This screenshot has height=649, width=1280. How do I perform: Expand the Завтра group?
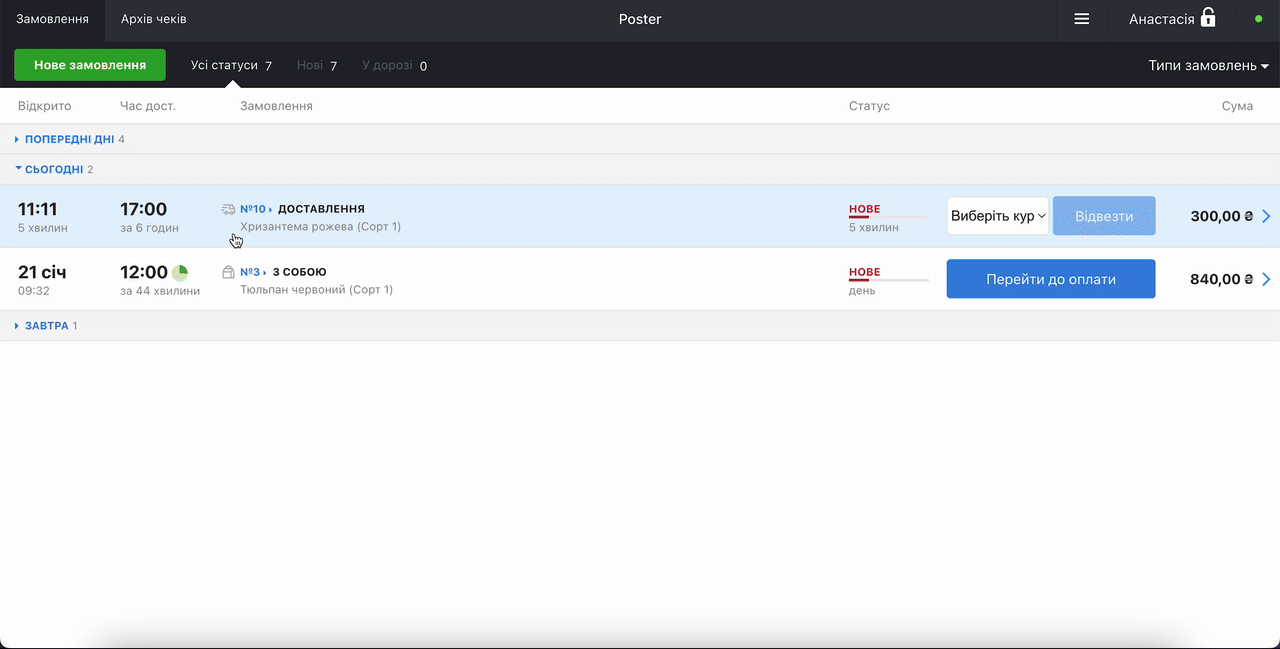point(46,326)
